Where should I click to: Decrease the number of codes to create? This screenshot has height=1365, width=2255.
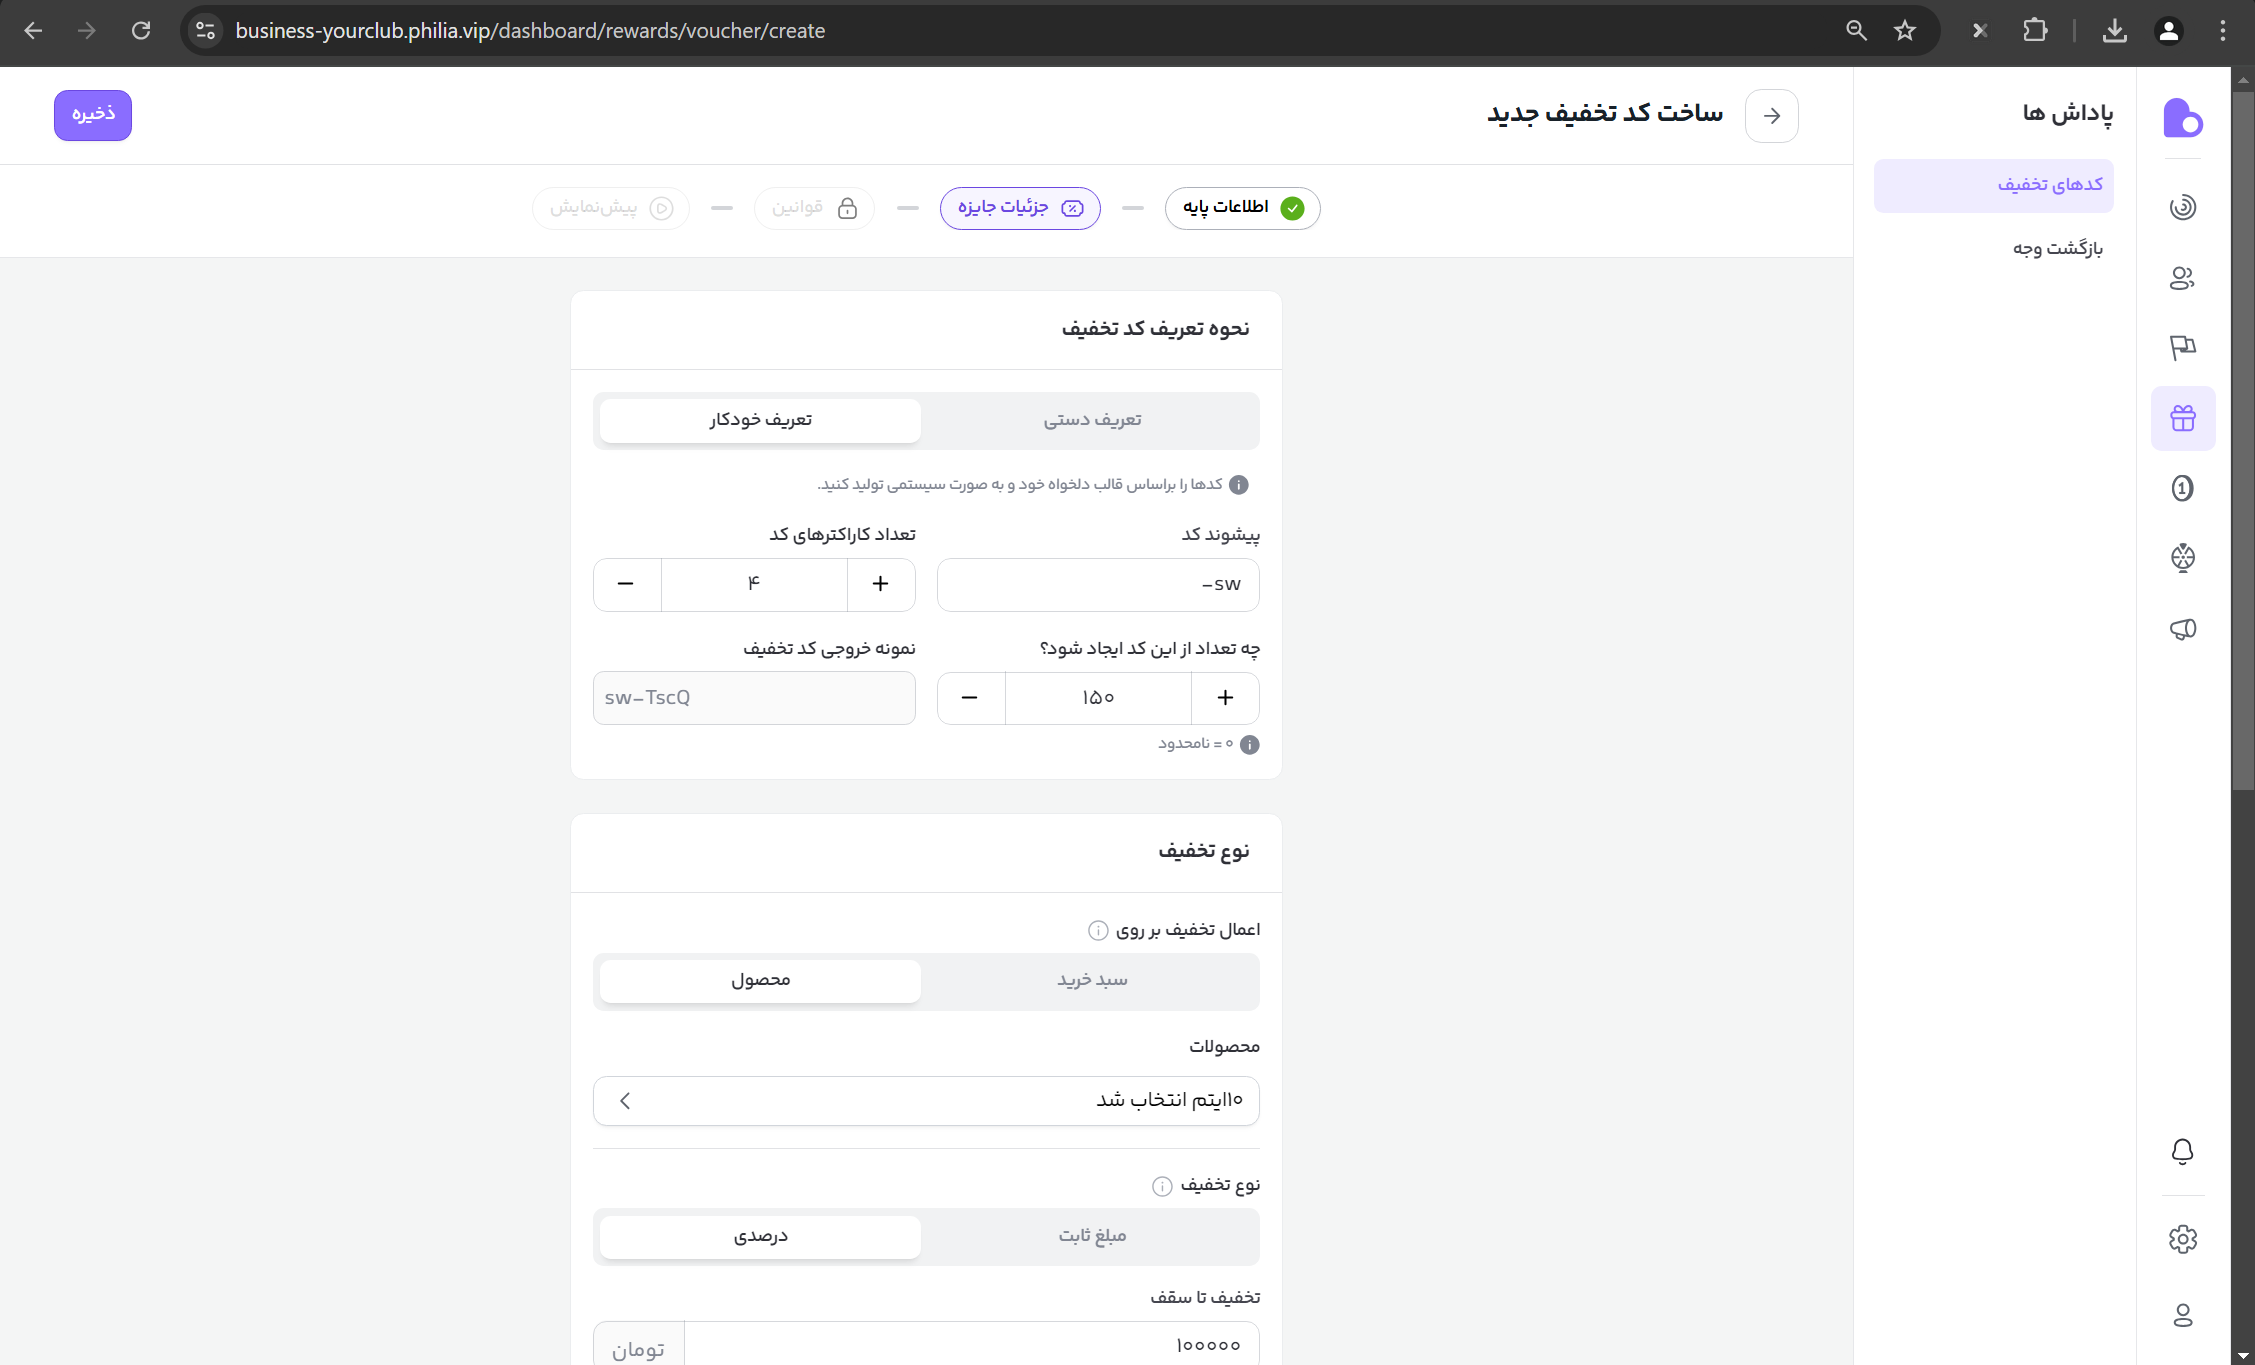[x=969, y=698]
